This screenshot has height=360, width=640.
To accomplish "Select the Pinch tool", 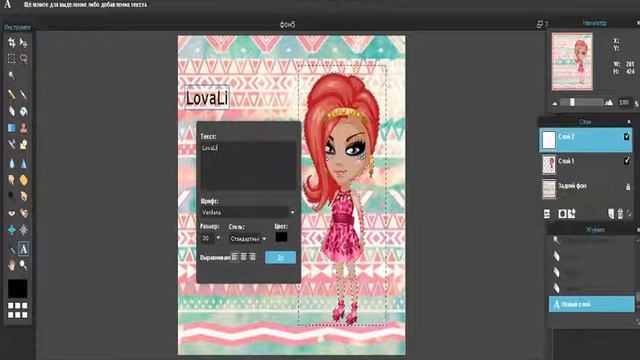I will point(24,230).
